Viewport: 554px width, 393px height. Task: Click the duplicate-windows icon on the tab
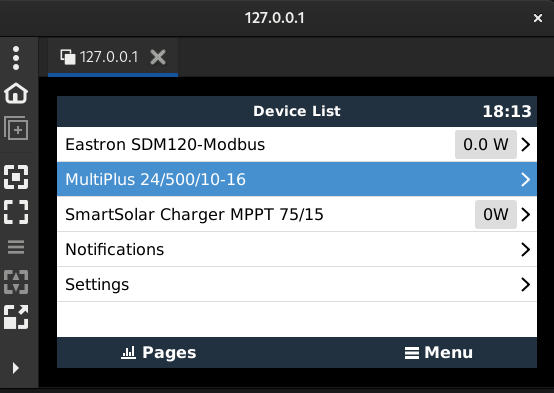[x=68, y=57]
